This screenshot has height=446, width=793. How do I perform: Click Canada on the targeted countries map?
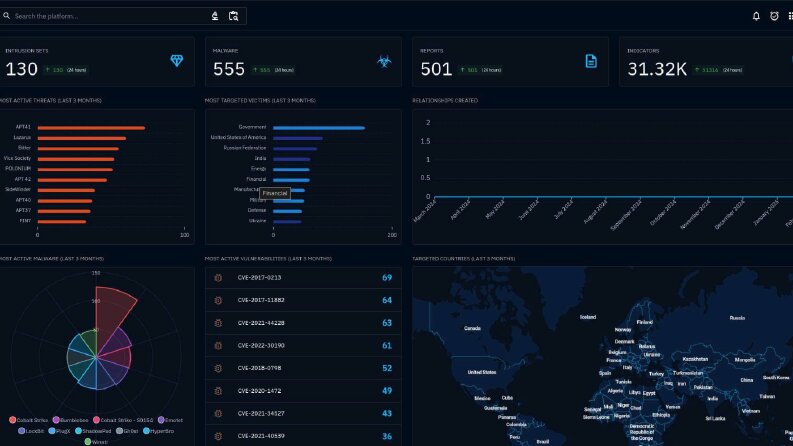pos(472,328)
